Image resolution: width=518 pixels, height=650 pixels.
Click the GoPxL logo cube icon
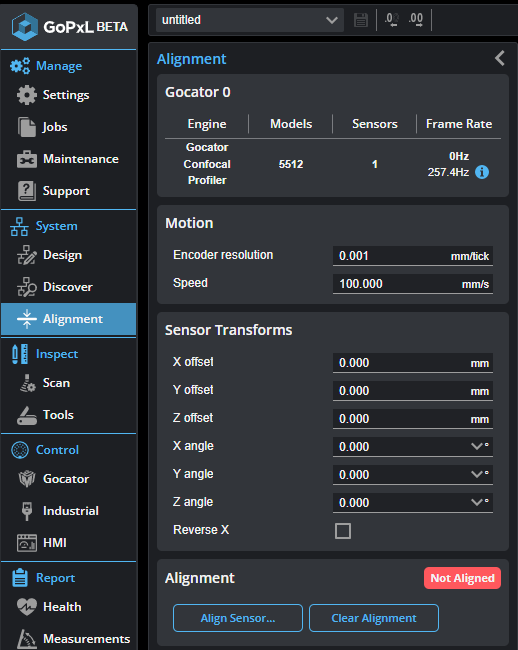[25, 27]
